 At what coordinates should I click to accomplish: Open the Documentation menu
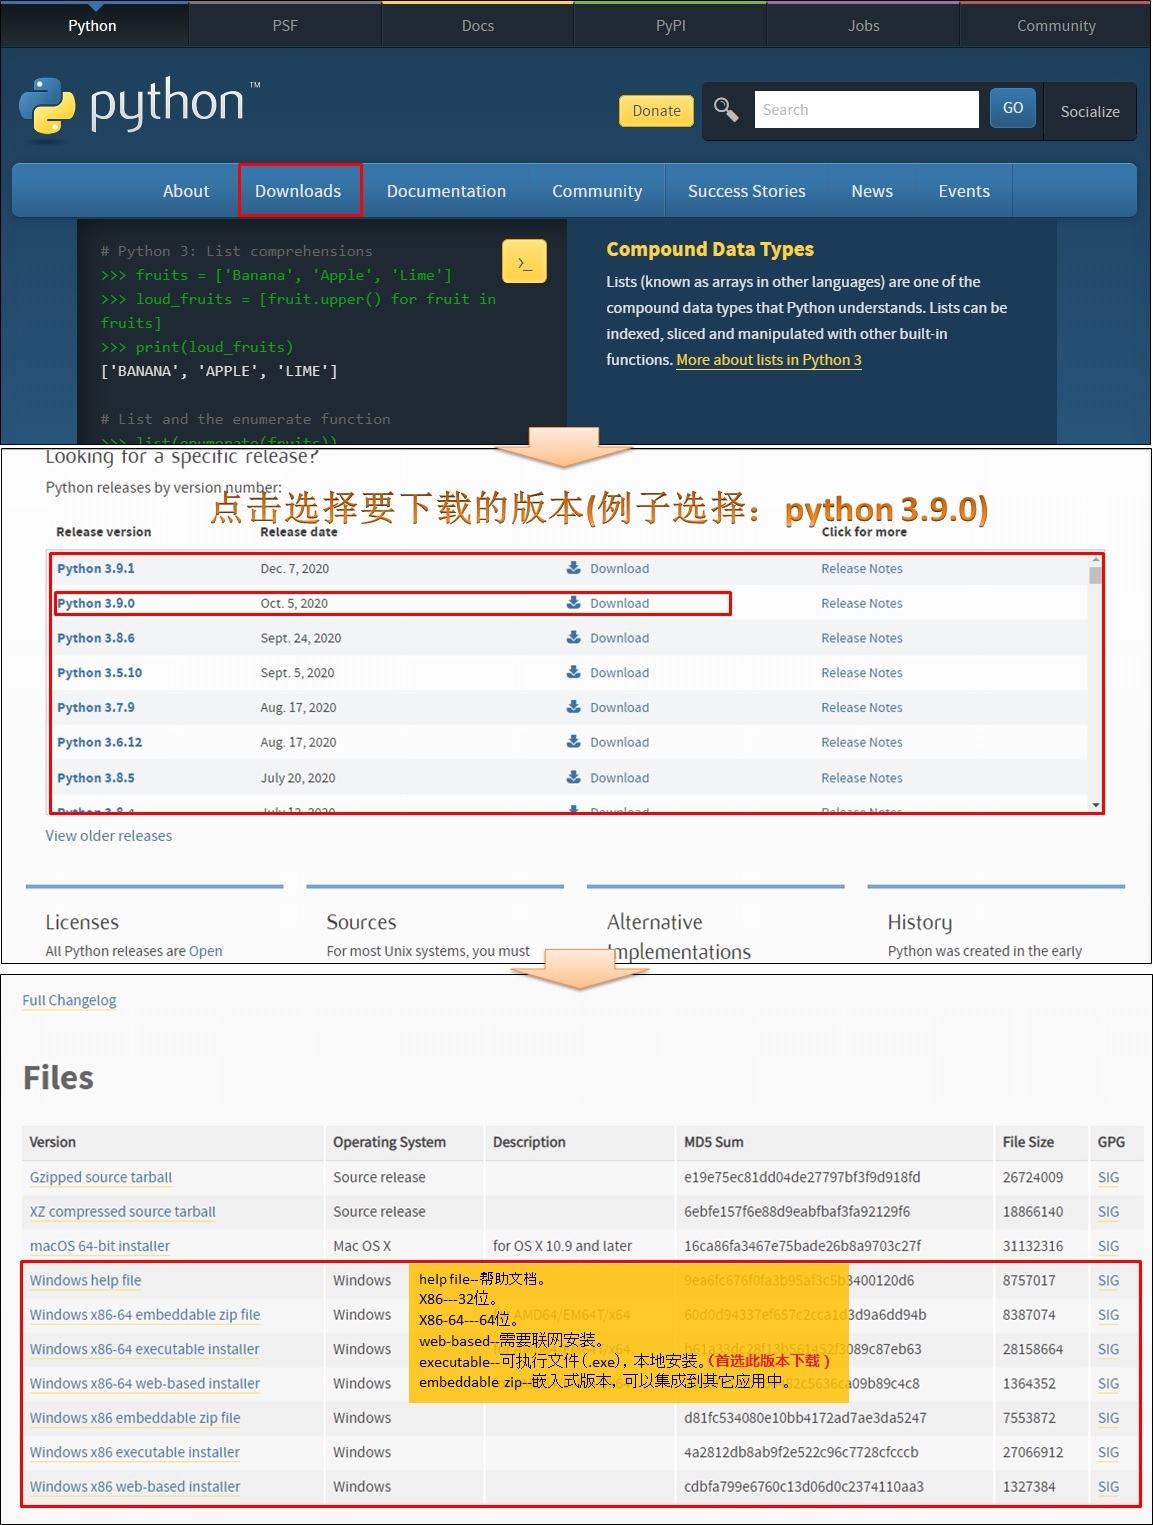pos(446,191)
